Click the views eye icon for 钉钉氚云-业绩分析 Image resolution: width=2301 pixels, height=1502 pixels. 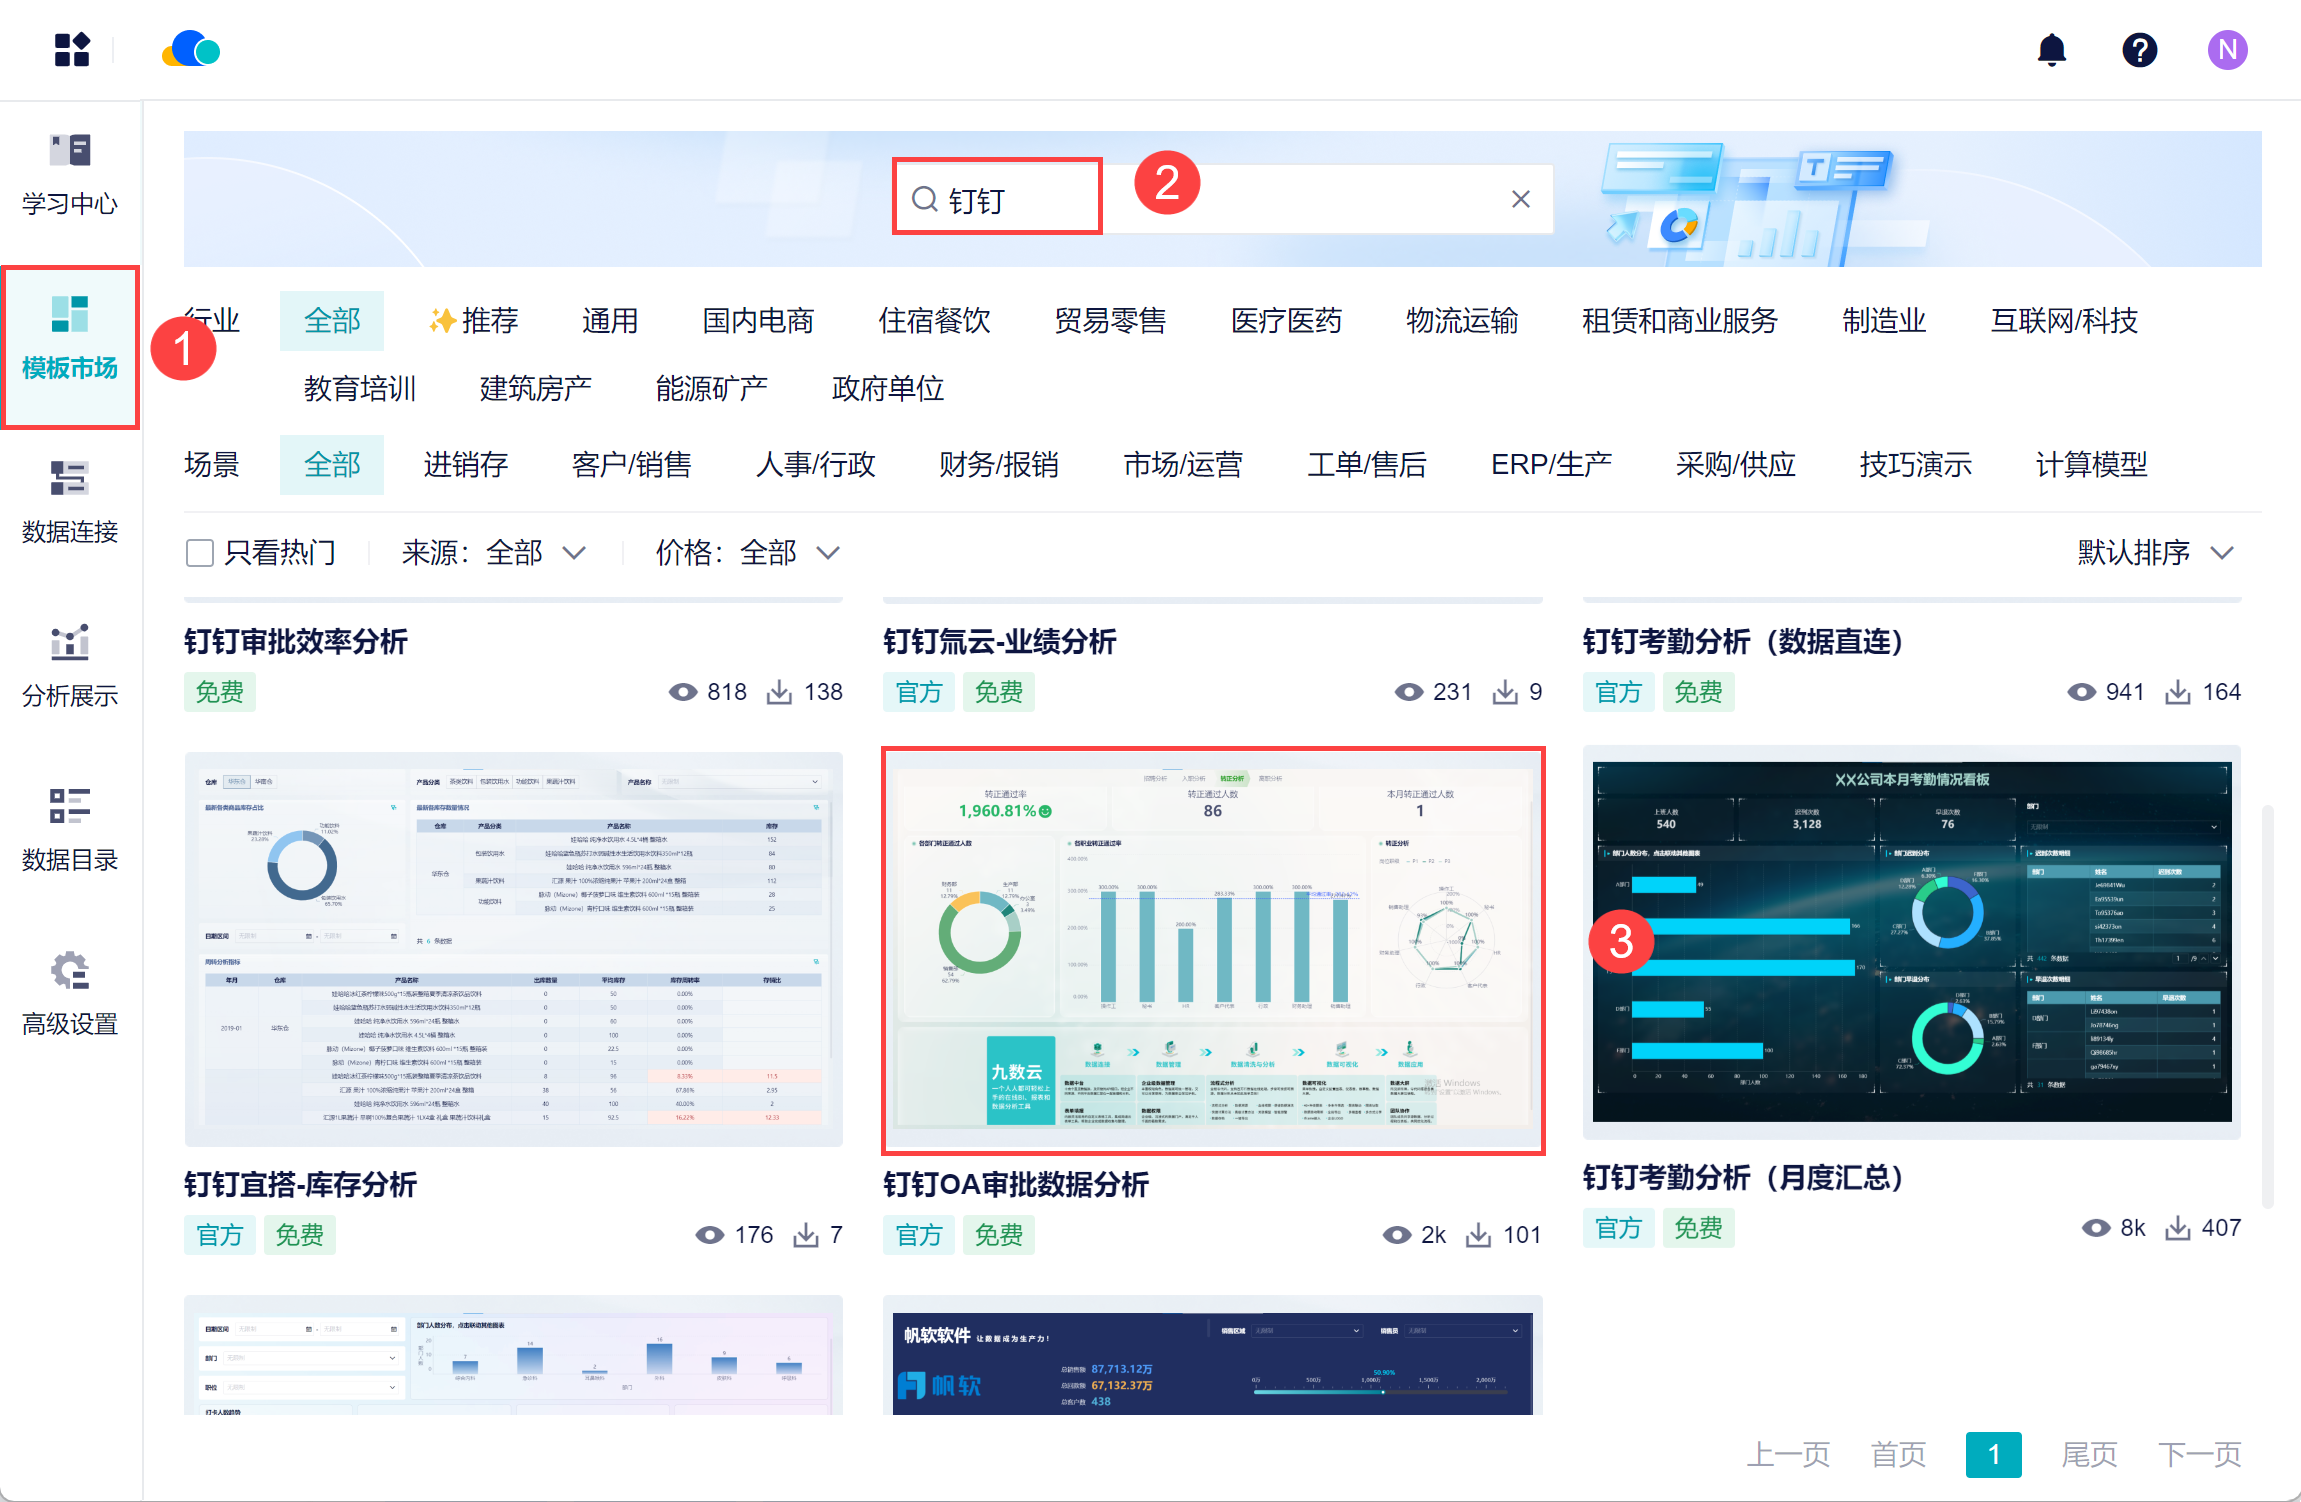[x=1409, y=692]
